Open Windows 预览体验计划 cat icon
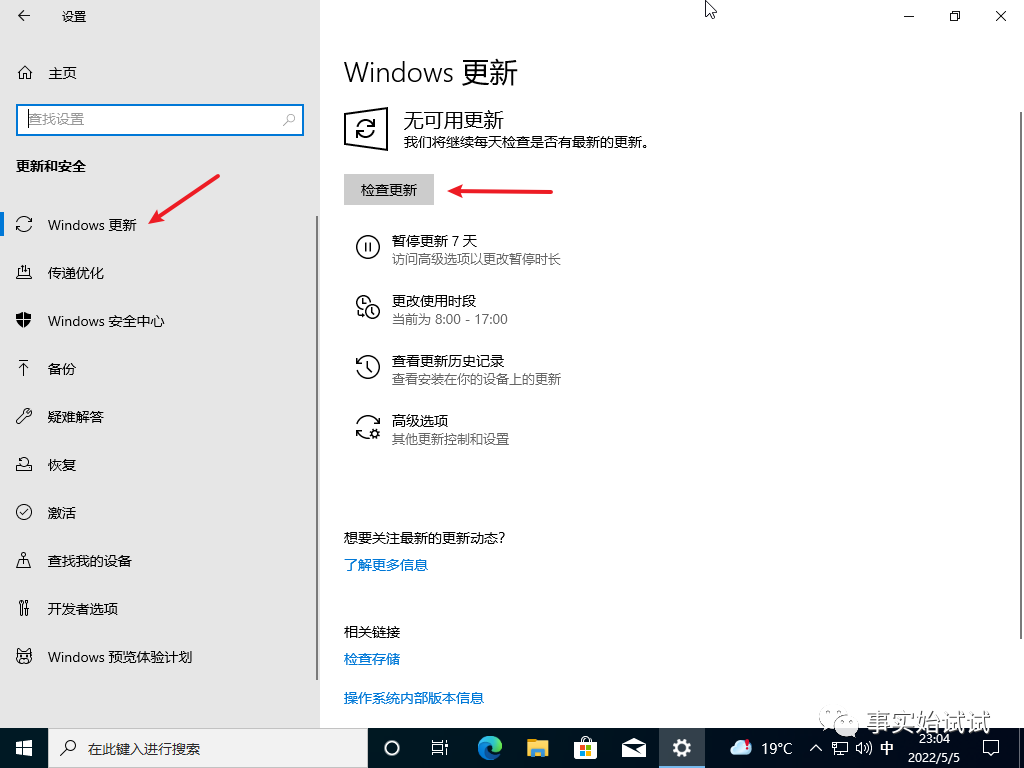The image size is (1024, 768). pyautogui.click(x=24, y=656)
